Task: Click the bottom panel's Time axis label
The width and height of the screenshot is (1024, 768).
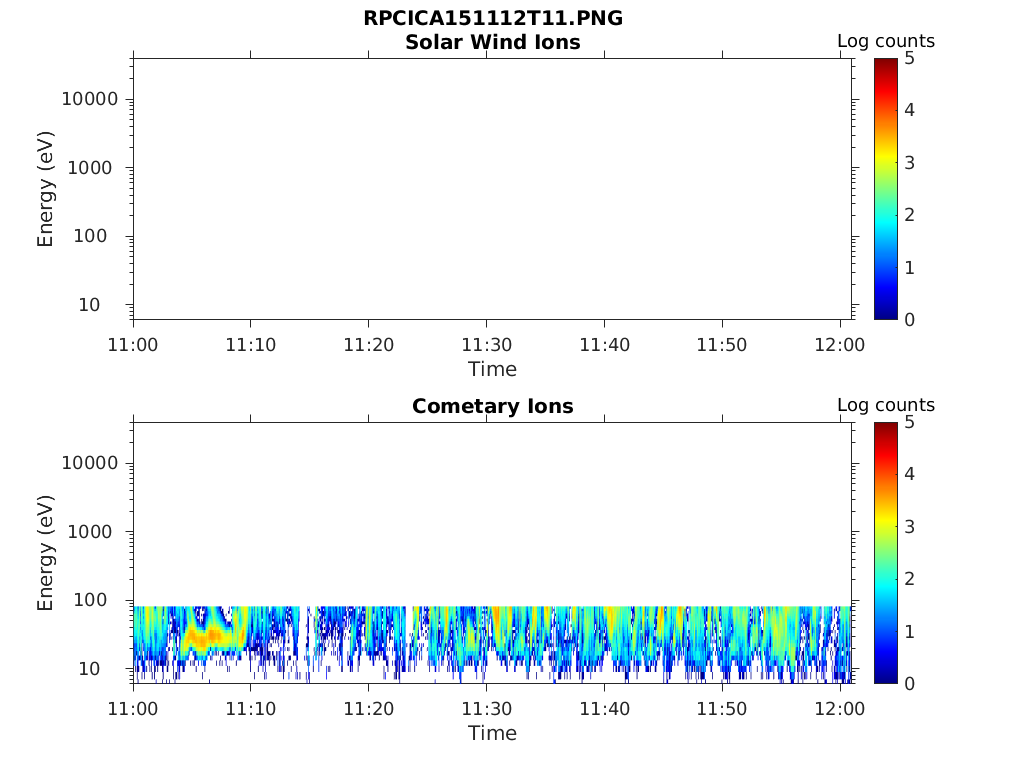Action: coord(492,733)
